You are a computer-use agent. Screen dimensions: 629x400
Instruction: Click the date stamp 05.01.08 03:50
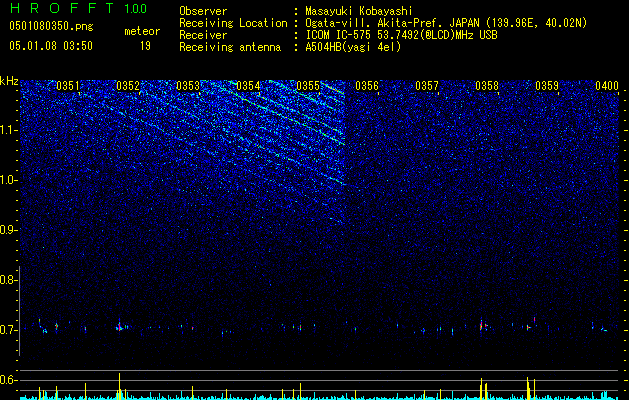(51, 46)
